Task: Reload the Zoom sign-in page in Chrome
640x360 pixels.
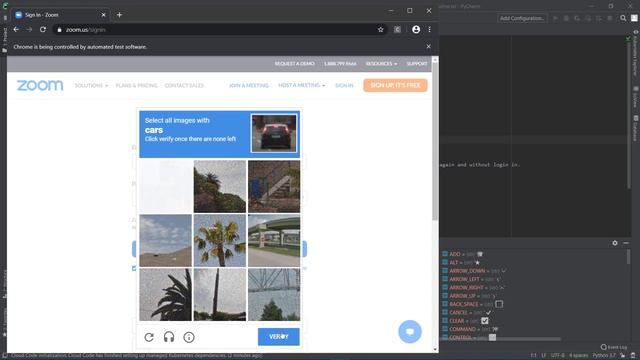Action: click(x=43, y=29)
